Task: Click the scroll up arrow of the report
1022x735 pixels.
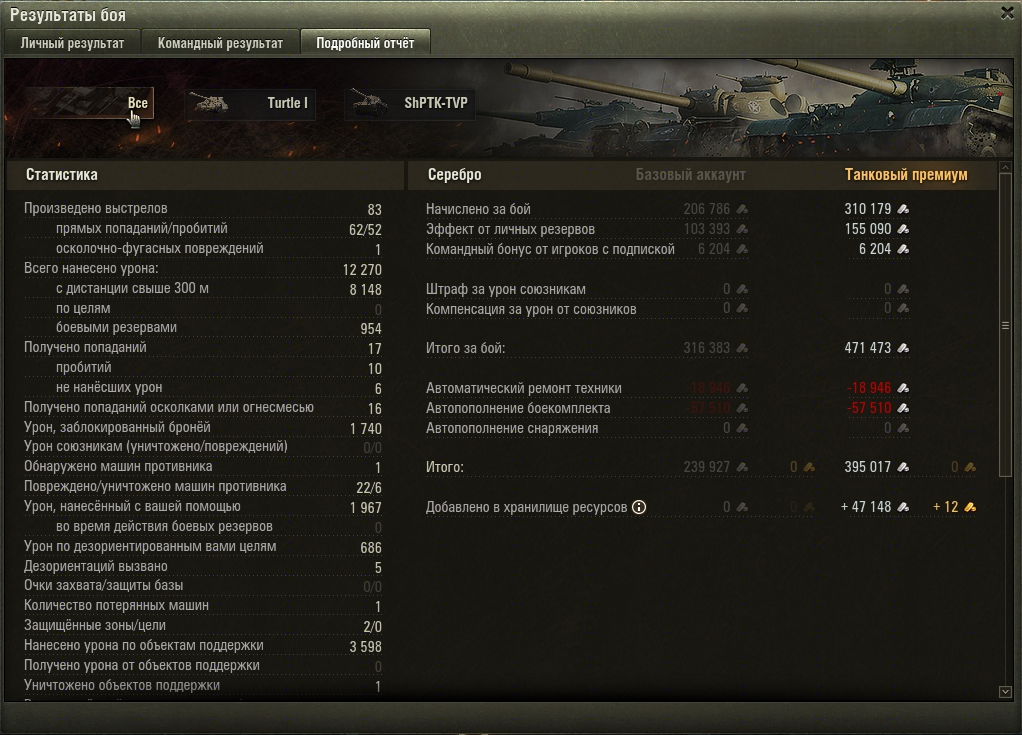Action: [1005, 168]
